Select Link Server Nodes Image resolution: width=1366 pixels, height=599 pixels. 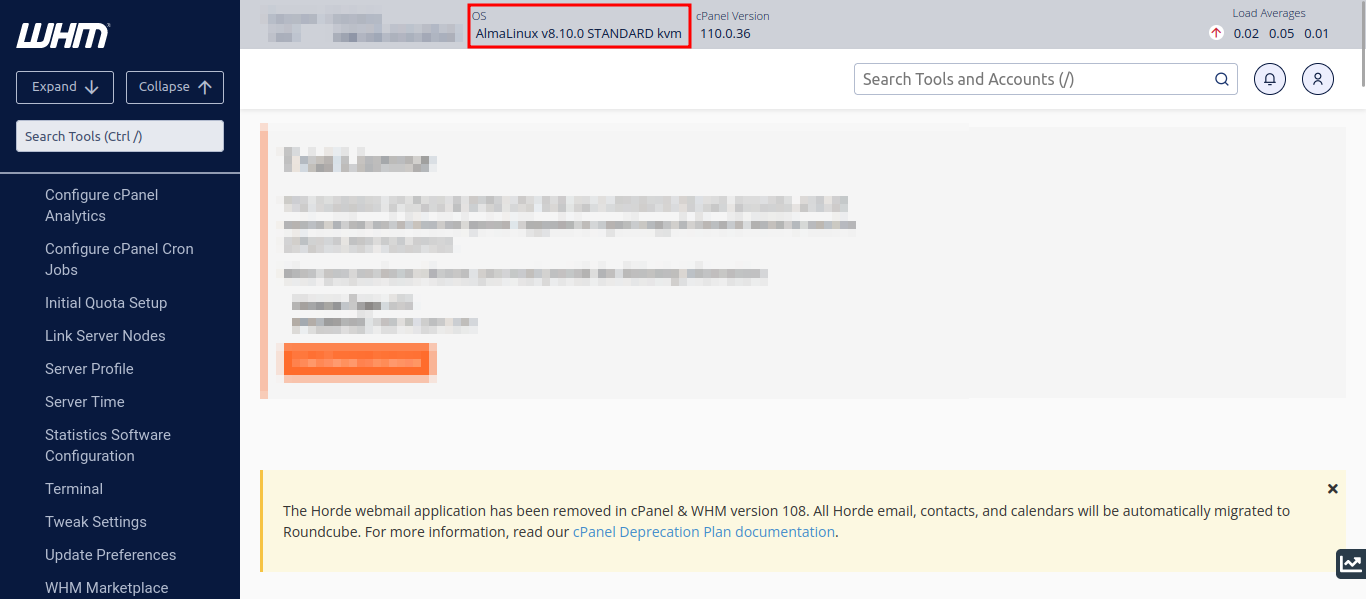coord(105,336)
